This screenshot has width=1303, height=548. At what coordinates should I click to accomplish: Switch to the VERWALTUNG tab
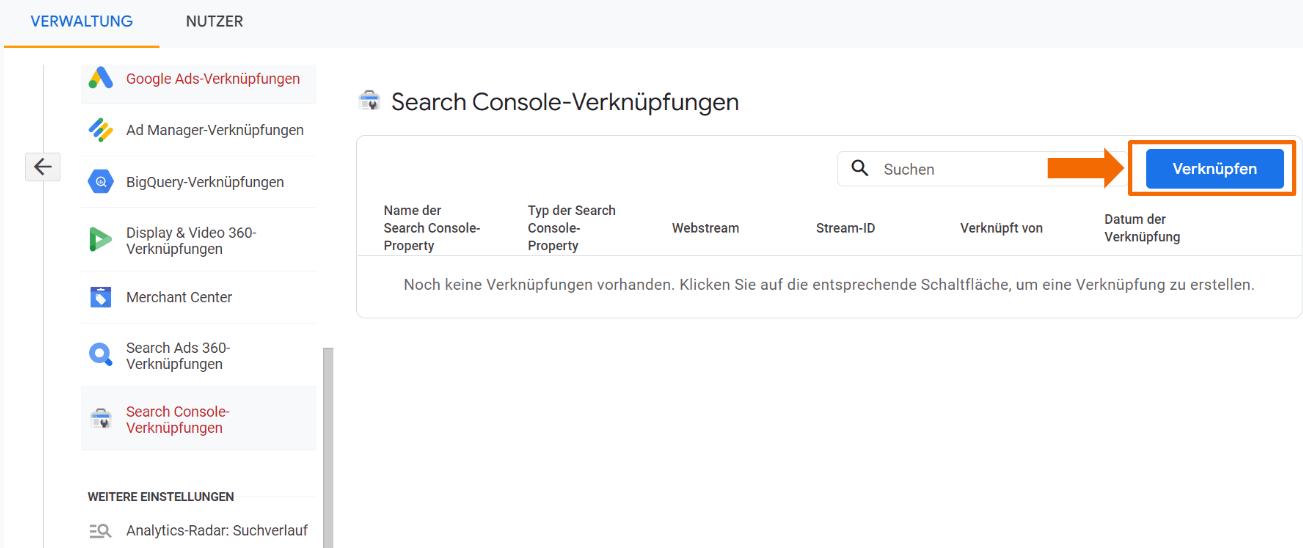(x=82, y=22)
